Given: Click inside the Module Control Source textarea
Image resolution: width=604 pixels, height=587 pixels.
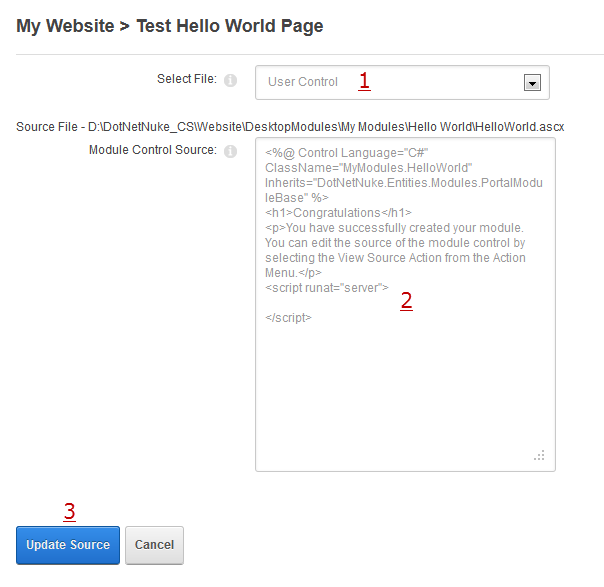Looking at the screenshot, I should click(405, 304).
